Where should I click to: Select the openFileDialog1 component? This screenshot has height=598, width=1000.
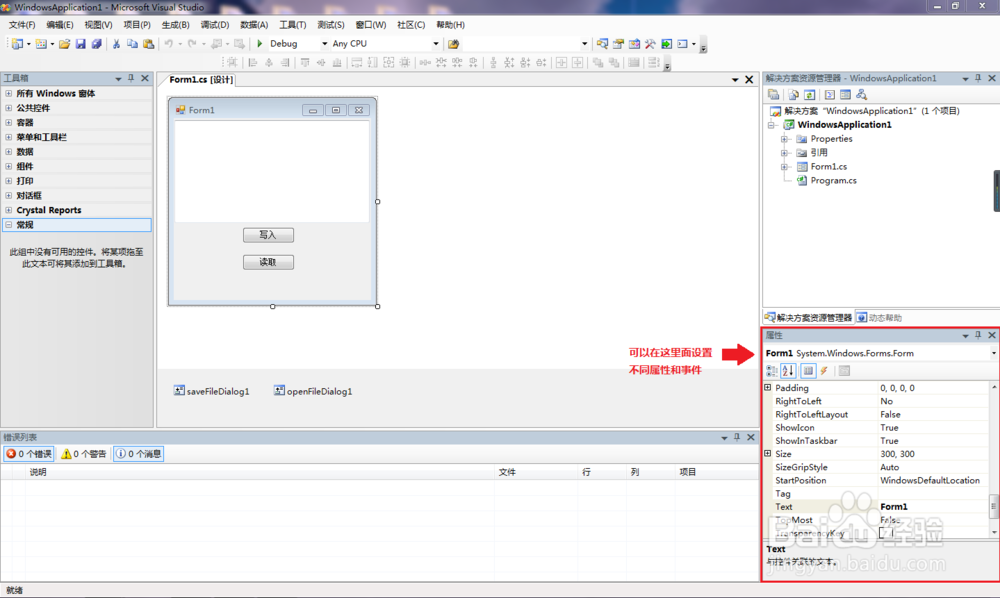313,391
